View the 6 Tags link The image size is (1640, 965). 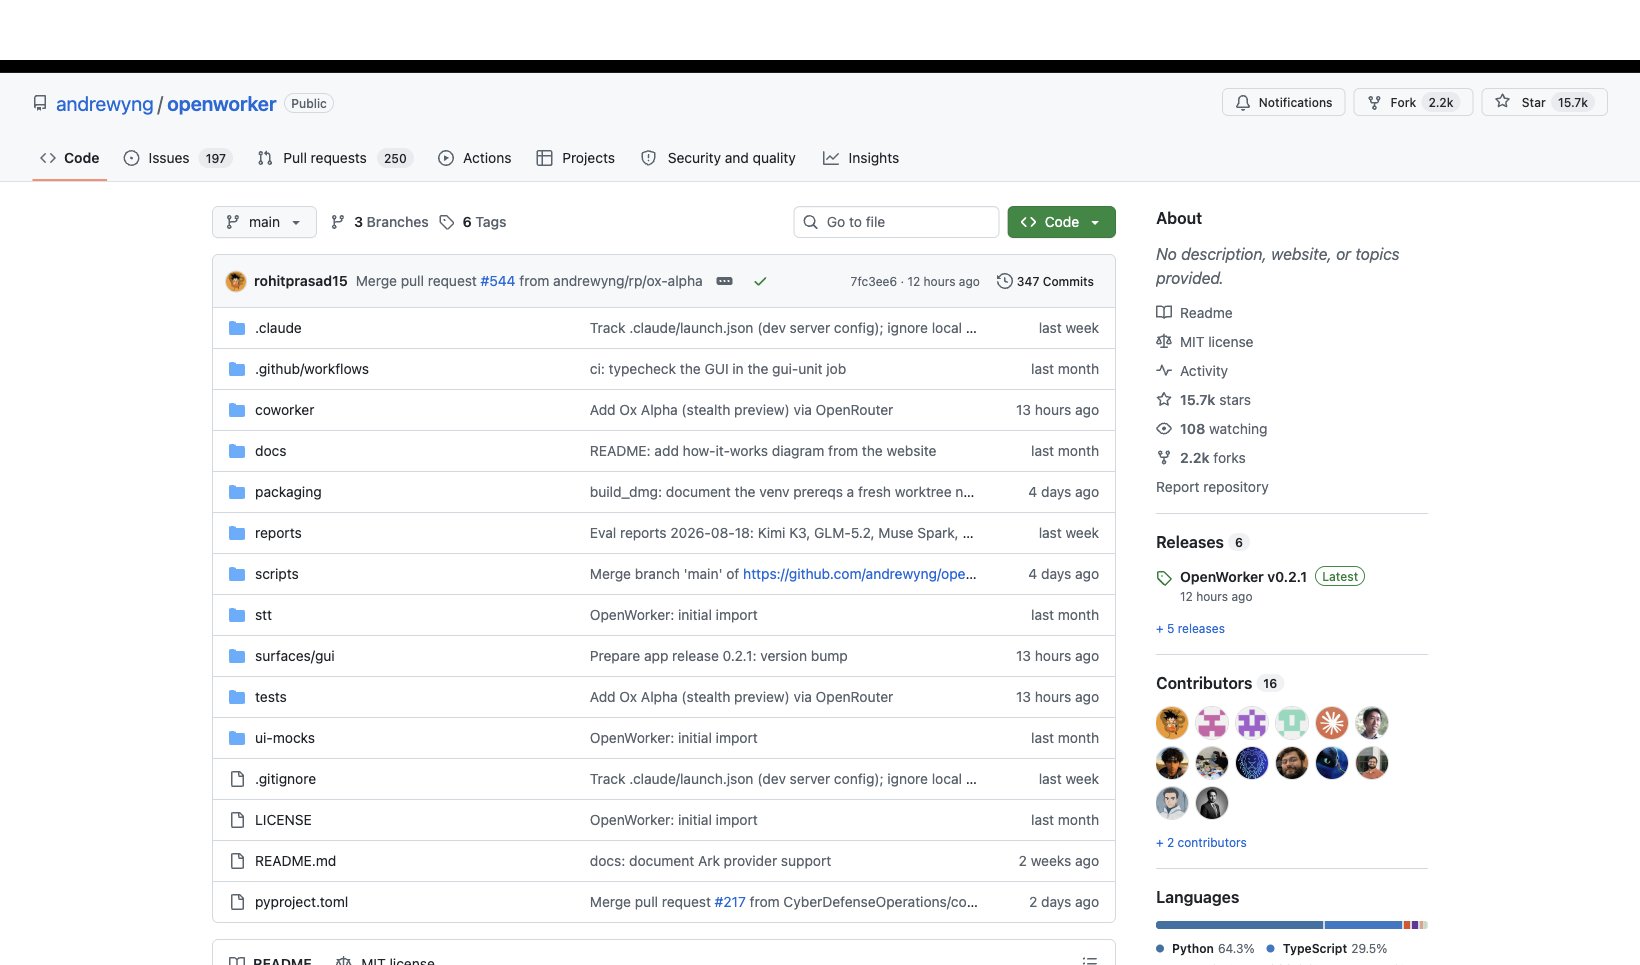pos(473,222)
